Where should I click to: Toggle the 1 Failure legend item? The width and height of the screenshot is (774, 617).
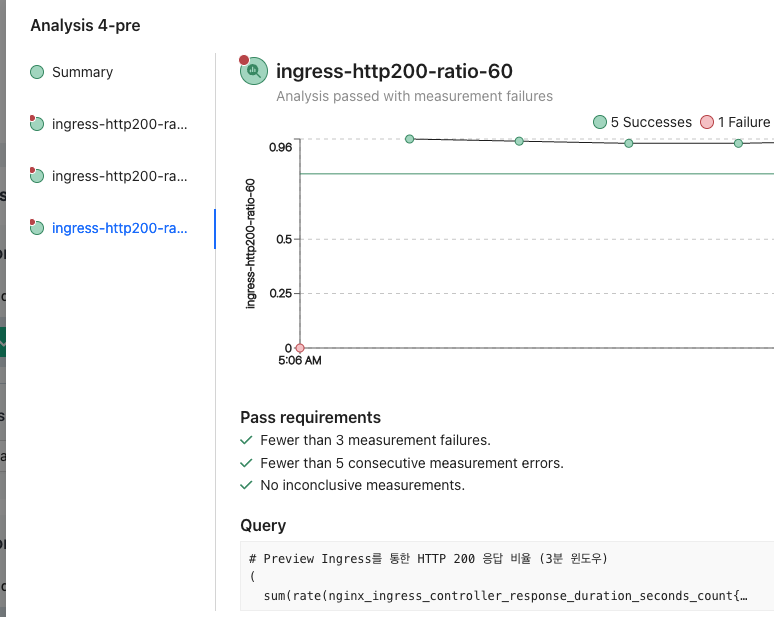coord(735,122)
